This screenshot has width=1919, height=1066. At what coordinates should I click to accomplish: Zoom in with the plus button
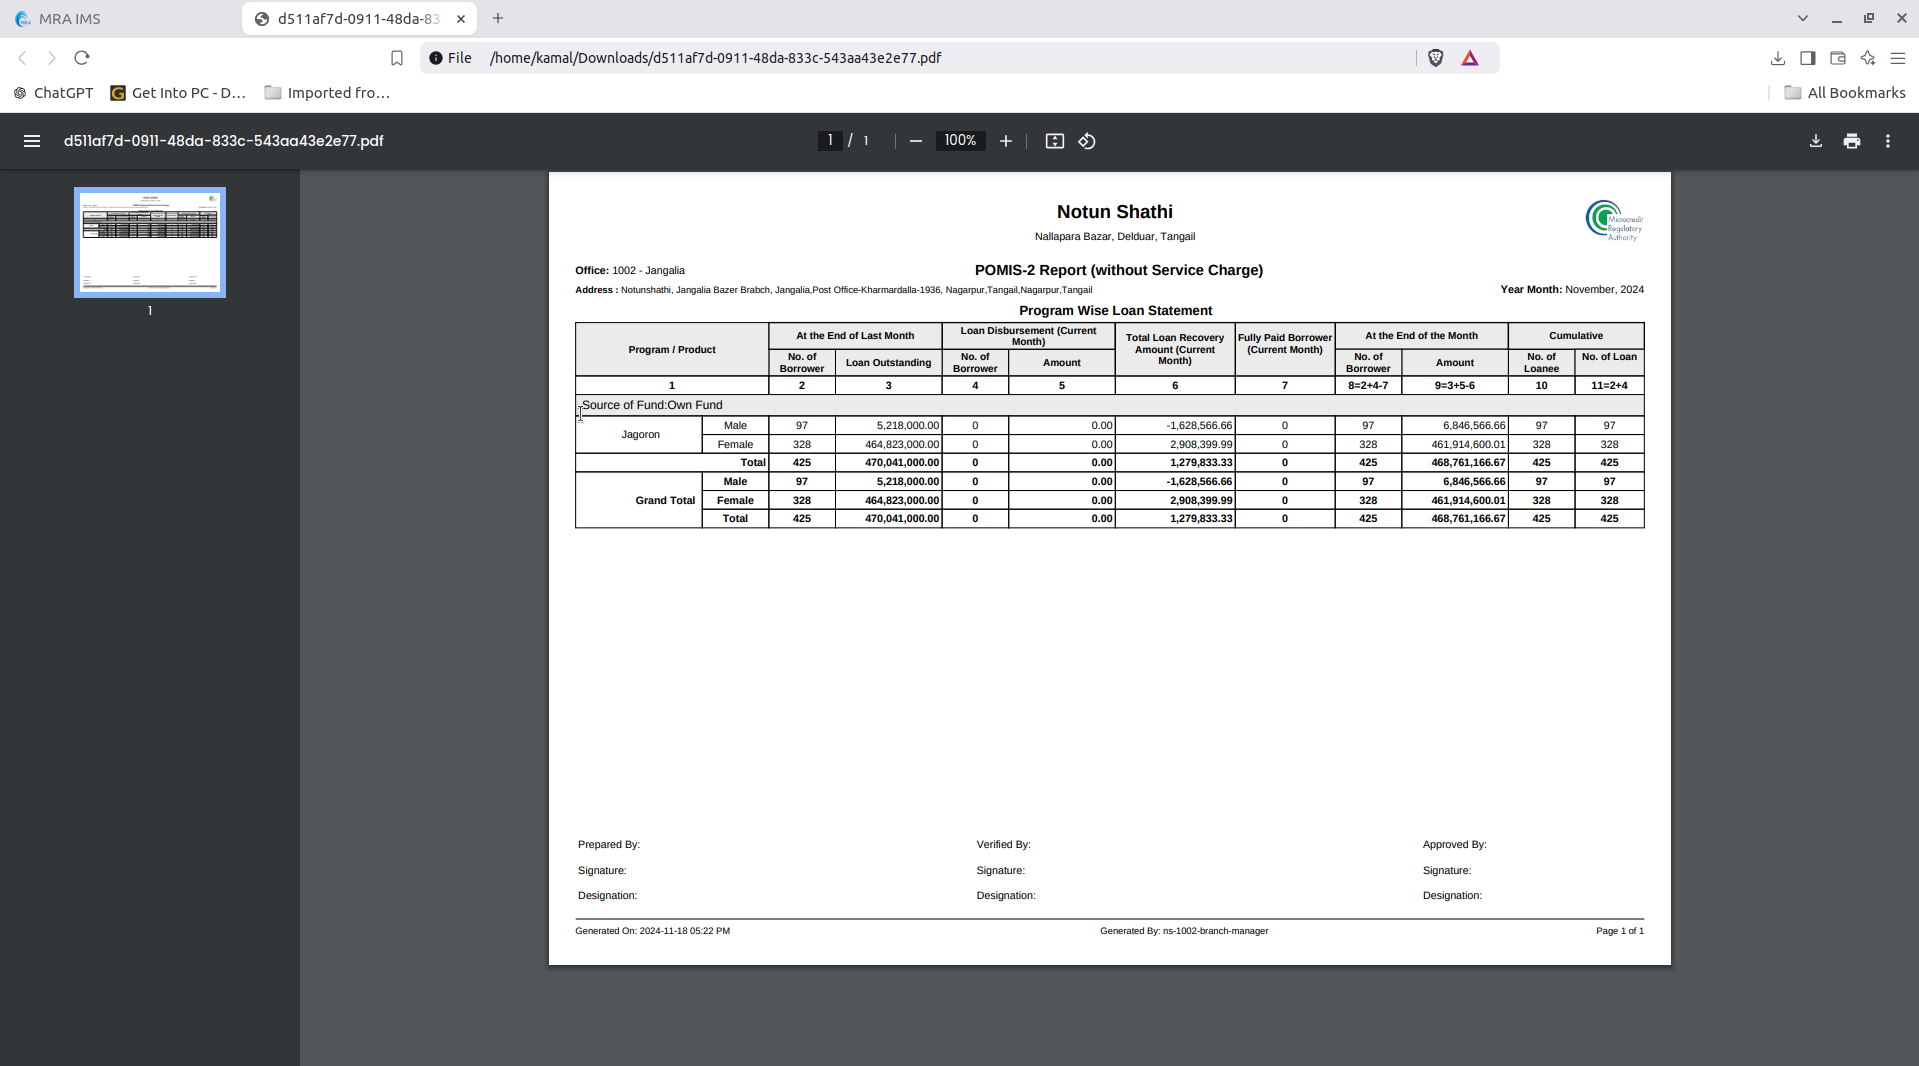[1006, 141]
